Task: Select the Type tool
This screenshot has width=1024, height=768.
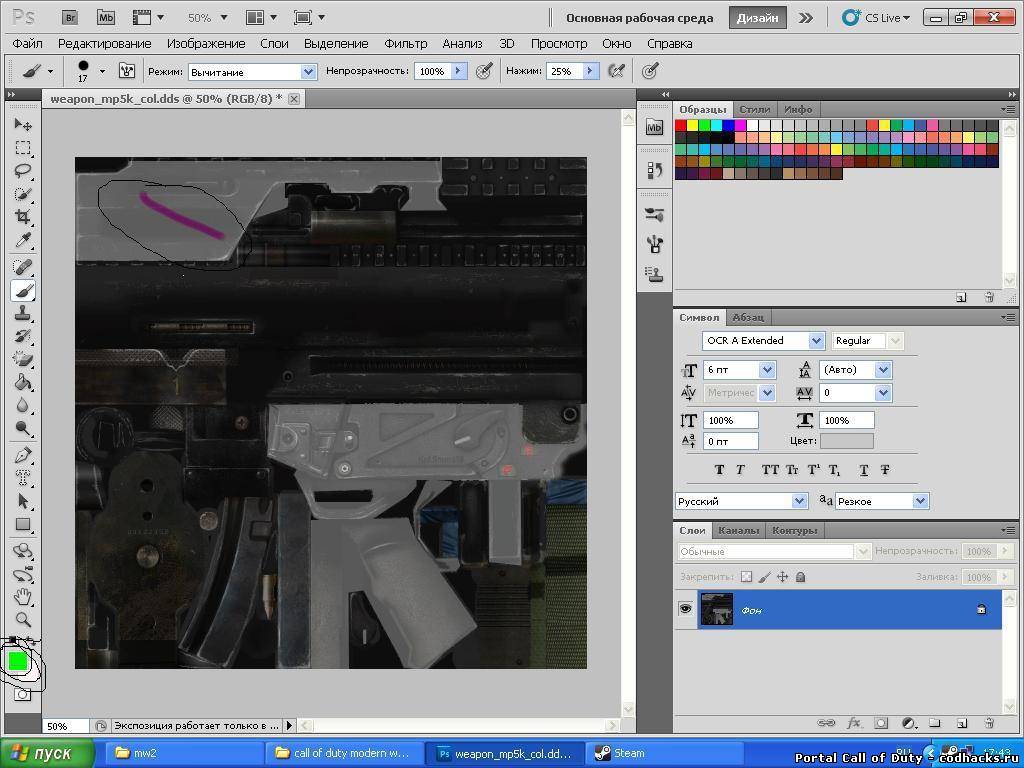Action: (x=23, y=478)
